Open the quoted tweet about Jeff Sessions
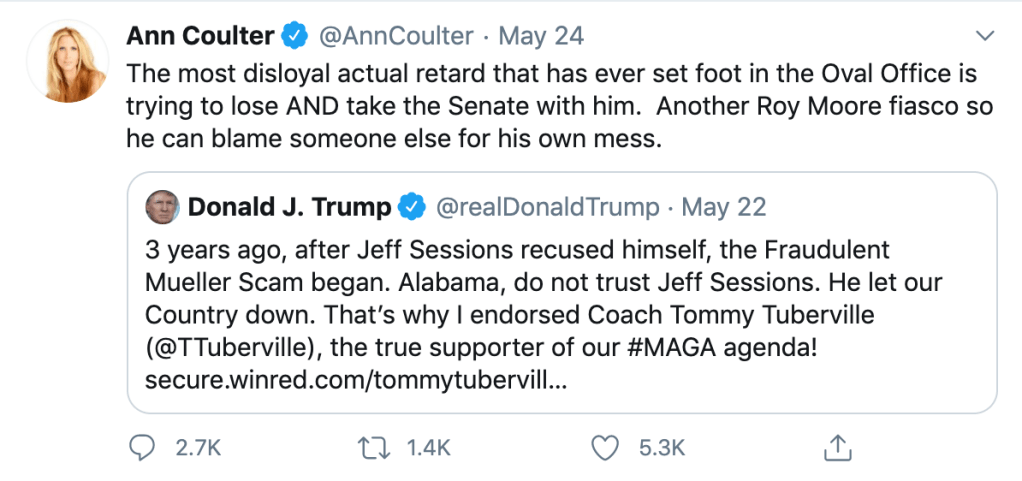Image resolution: width=1022 pixels, height=481 pixels. [560, 298]
